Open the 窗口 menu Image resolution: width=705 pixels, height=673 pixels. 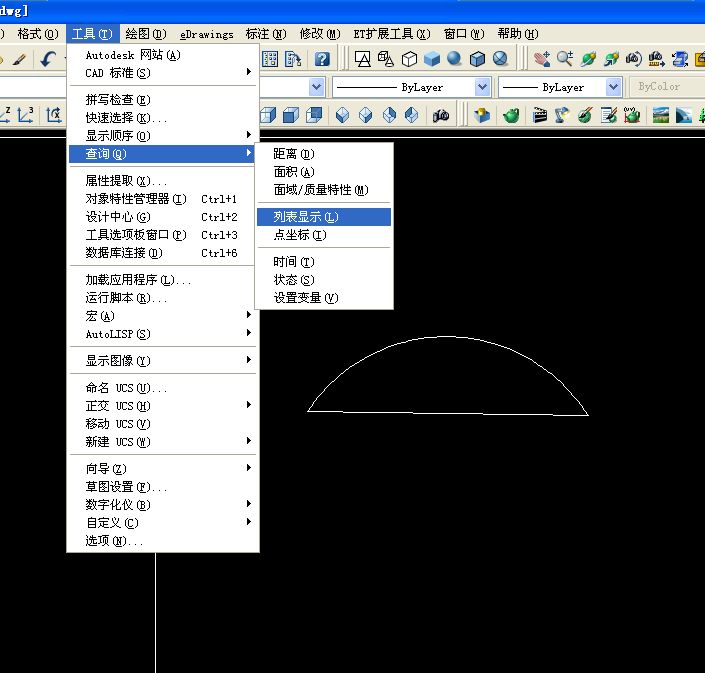click(x=464, y=34)
